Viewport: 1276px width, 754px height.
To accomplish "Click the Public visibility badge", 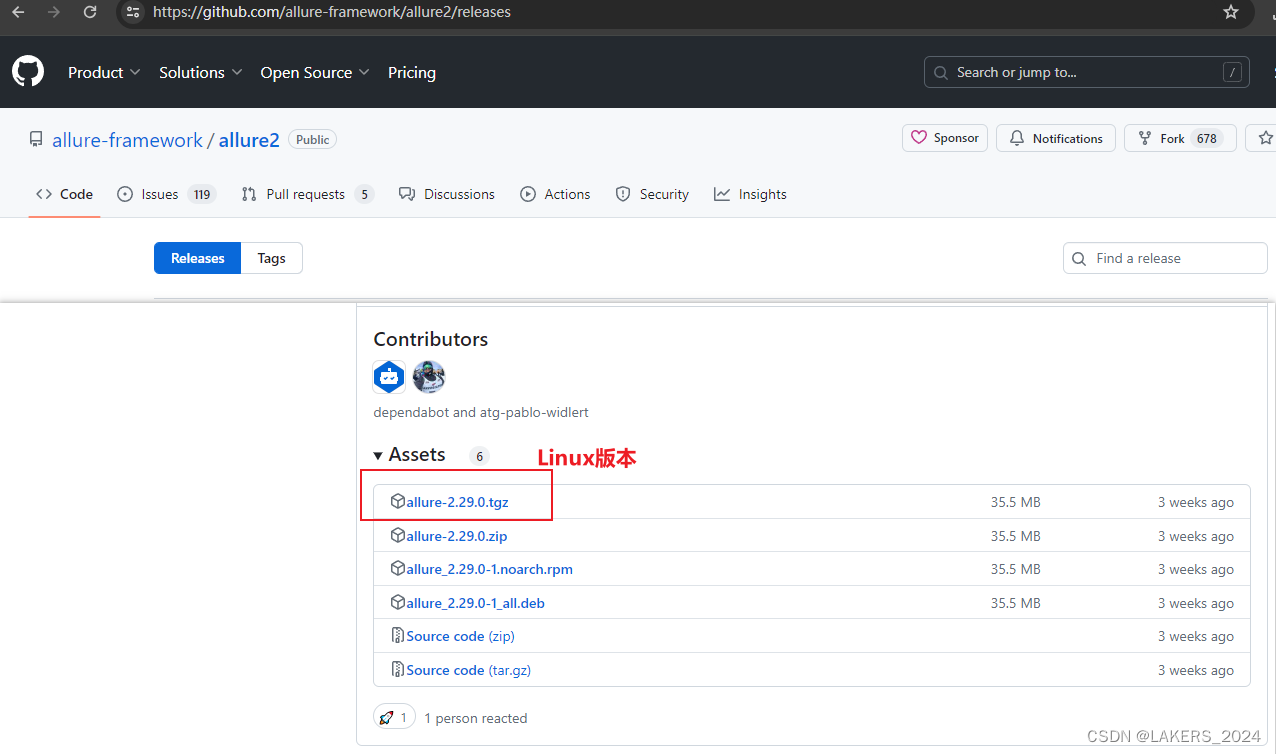I will (313, 140).
